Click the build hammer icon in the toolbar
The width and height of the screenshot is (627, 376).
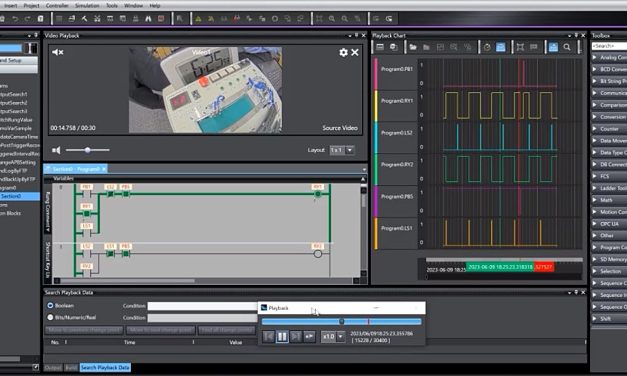pos(84,18)
